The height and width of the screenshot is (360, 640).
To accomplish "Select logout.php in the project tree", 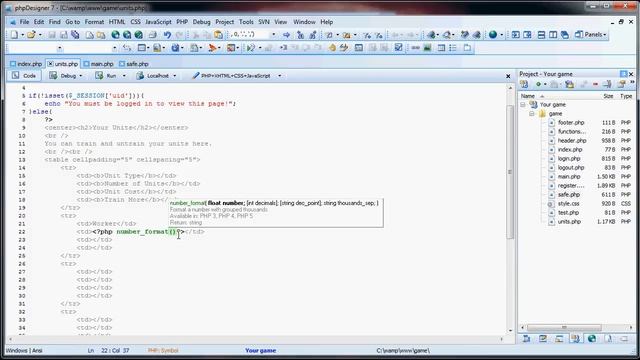I will click(x=571, y=168).
